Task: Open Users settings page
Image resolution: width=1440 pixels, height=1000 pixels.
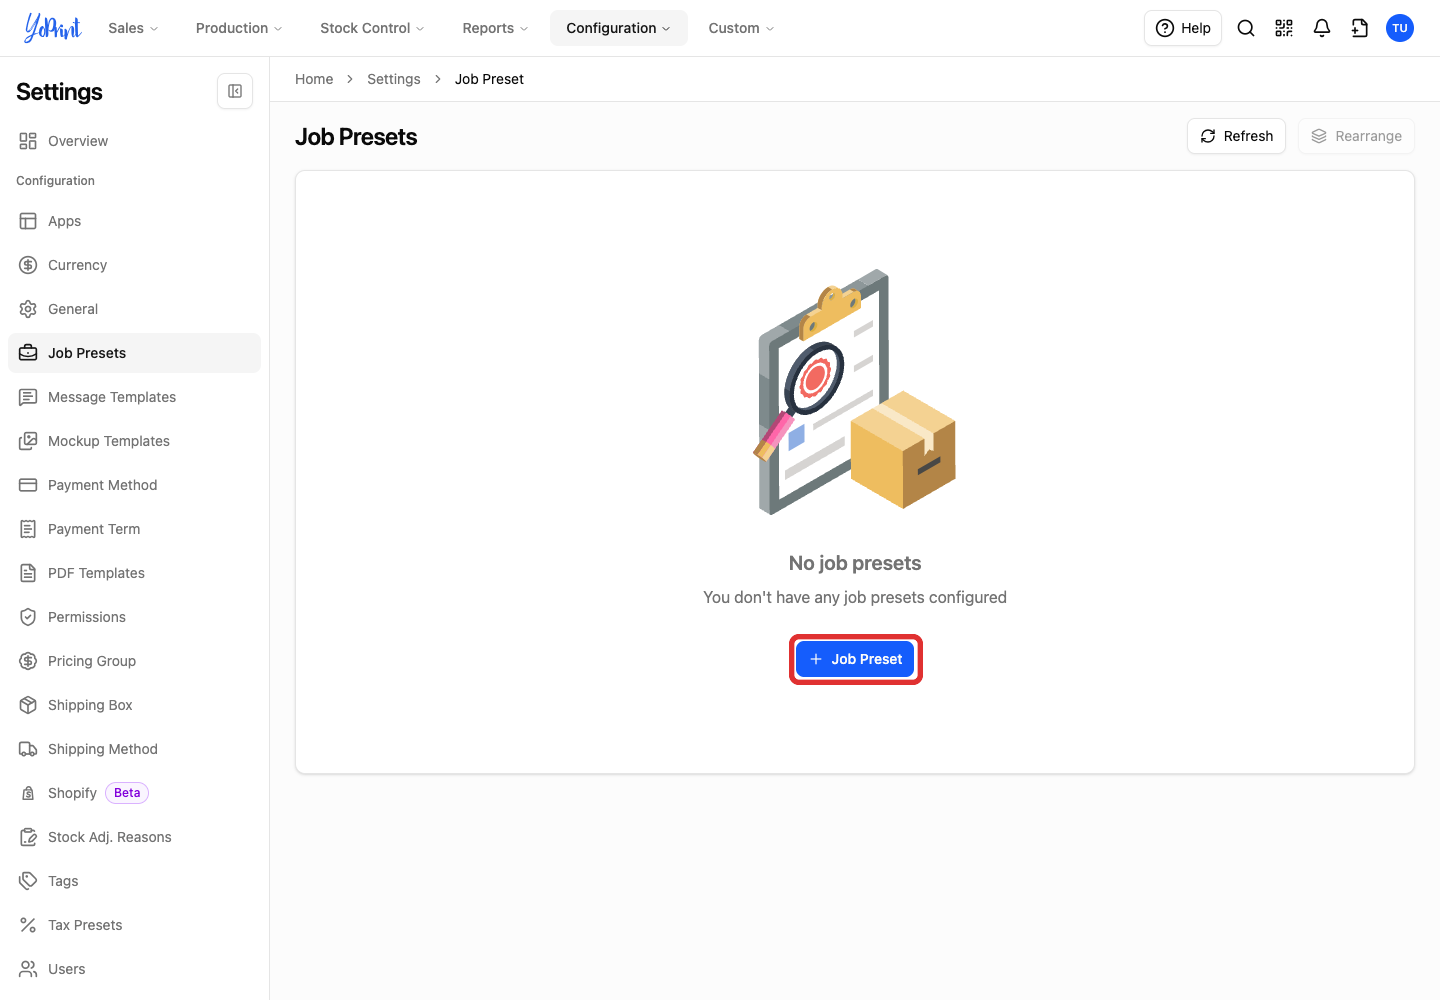Action: click(x=134, y=969)
